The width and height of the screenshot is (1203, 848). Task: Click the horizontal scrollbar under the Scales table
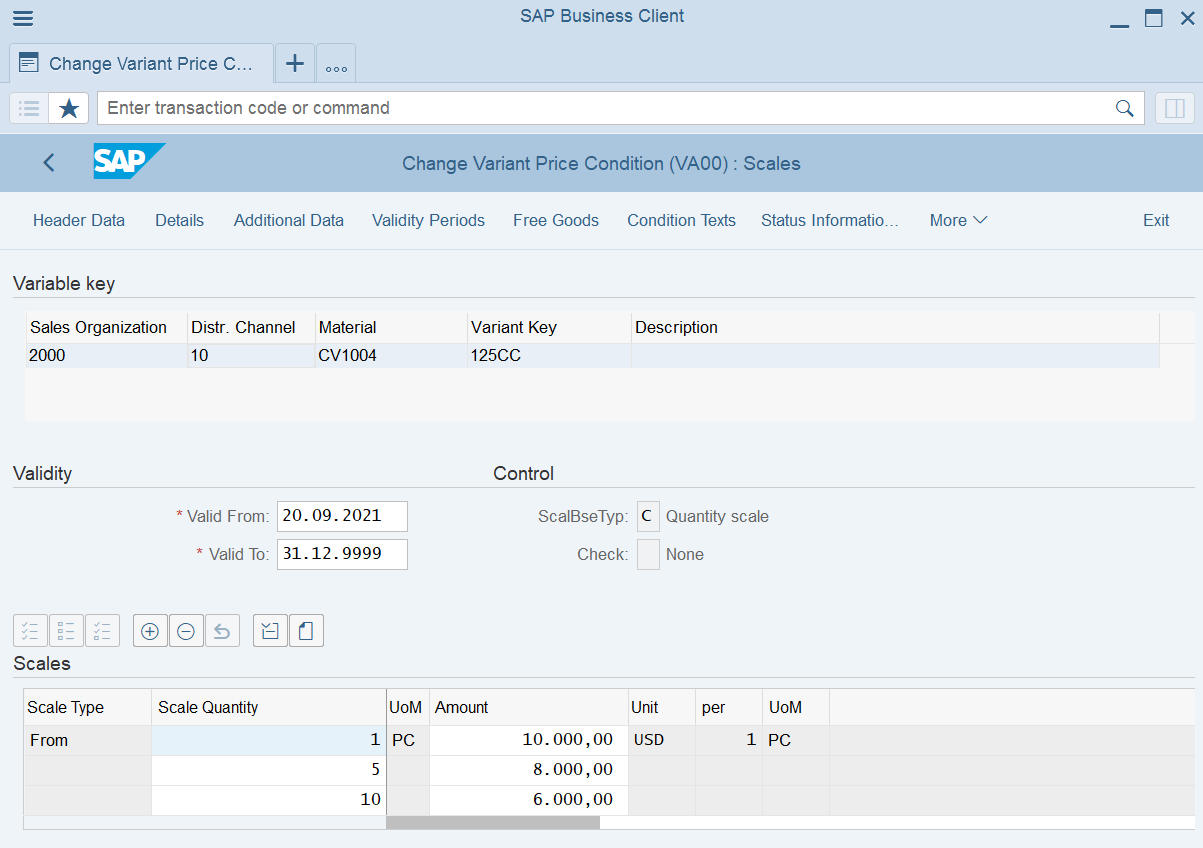coord(493,822)
